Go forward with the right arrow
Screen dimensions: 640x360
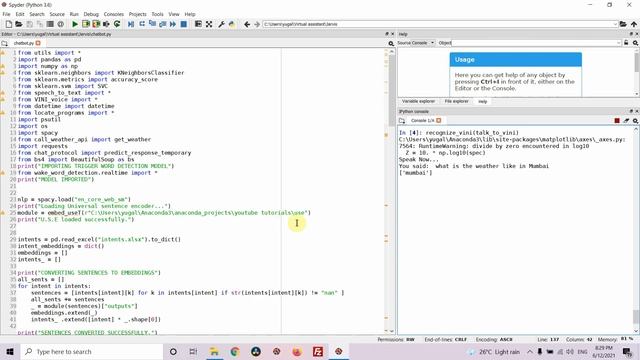[x=257, y=24]
